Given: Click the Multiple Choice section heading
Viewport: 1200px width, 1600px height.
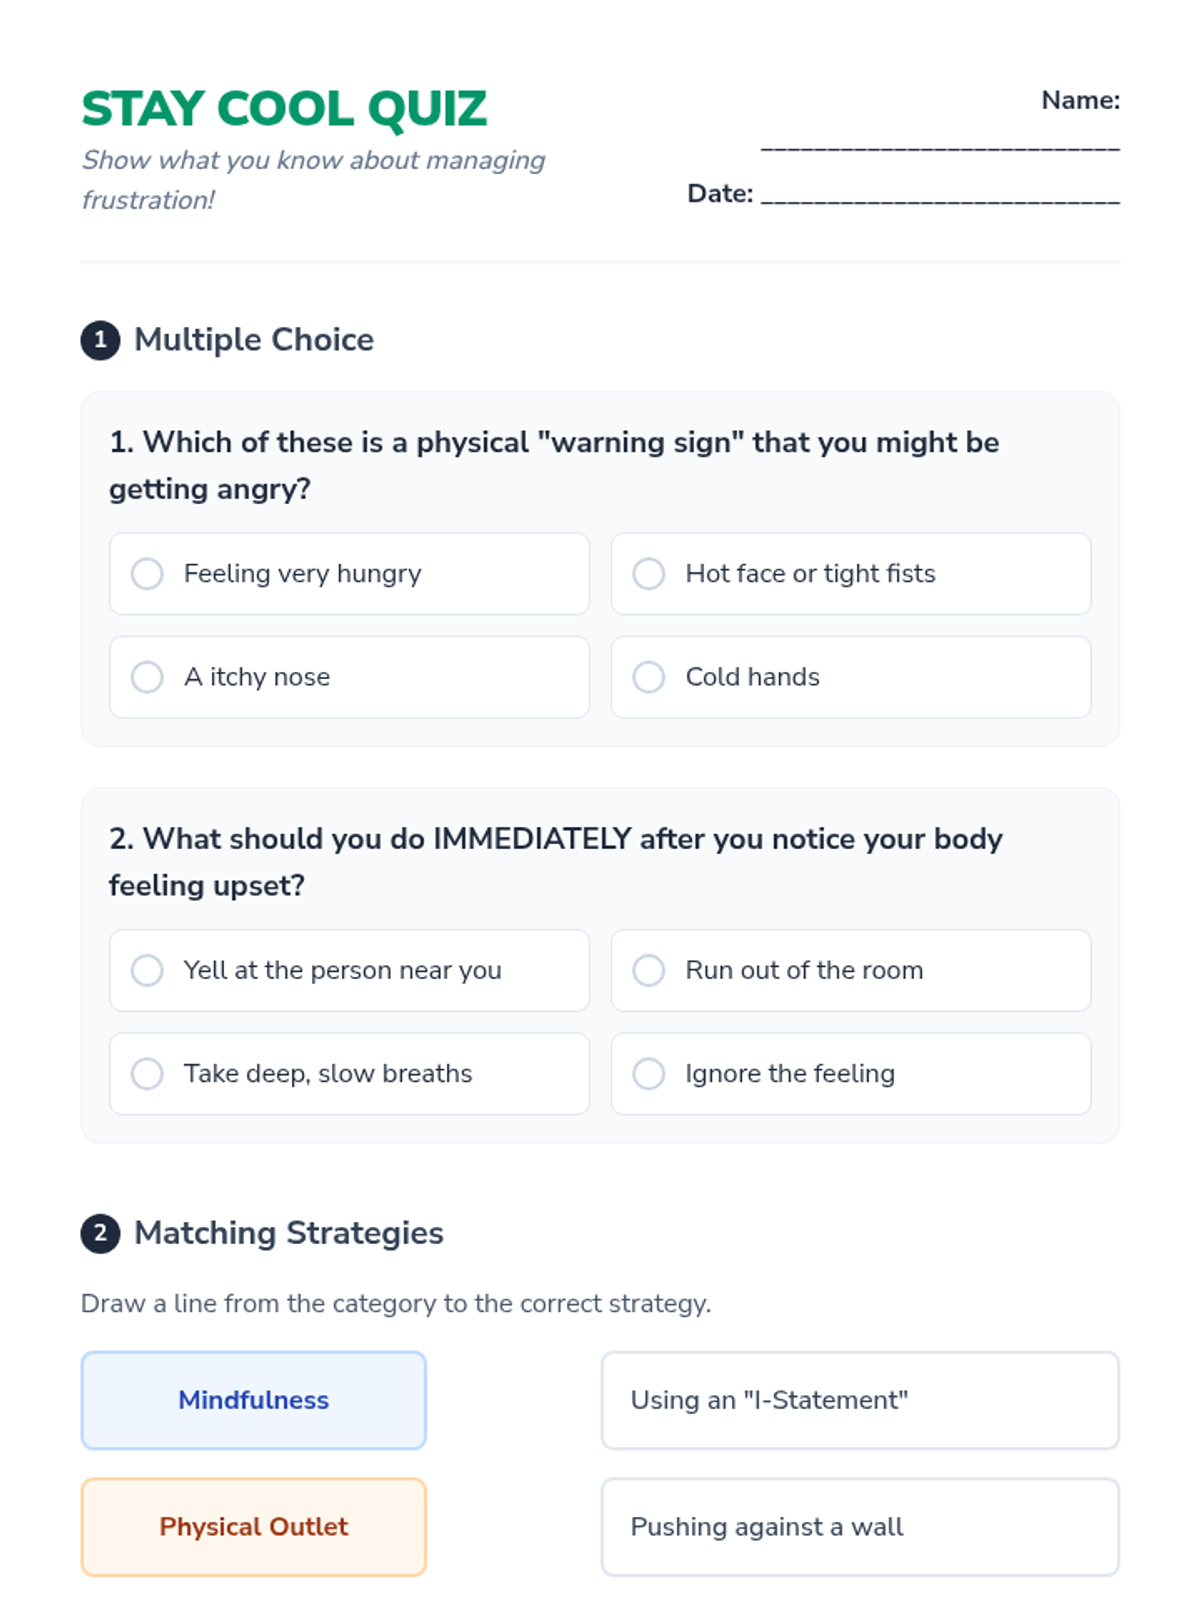Looking at the screenshot, I should point(254,340).
